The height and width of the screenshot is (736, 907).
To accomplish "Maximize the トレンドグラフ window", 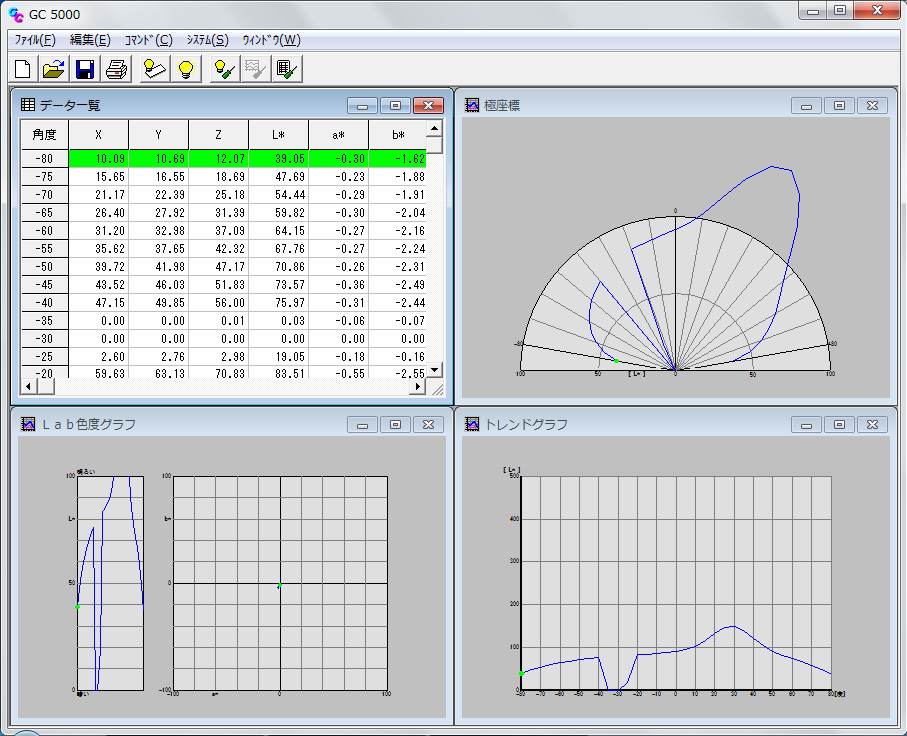I will coord(839,424).
